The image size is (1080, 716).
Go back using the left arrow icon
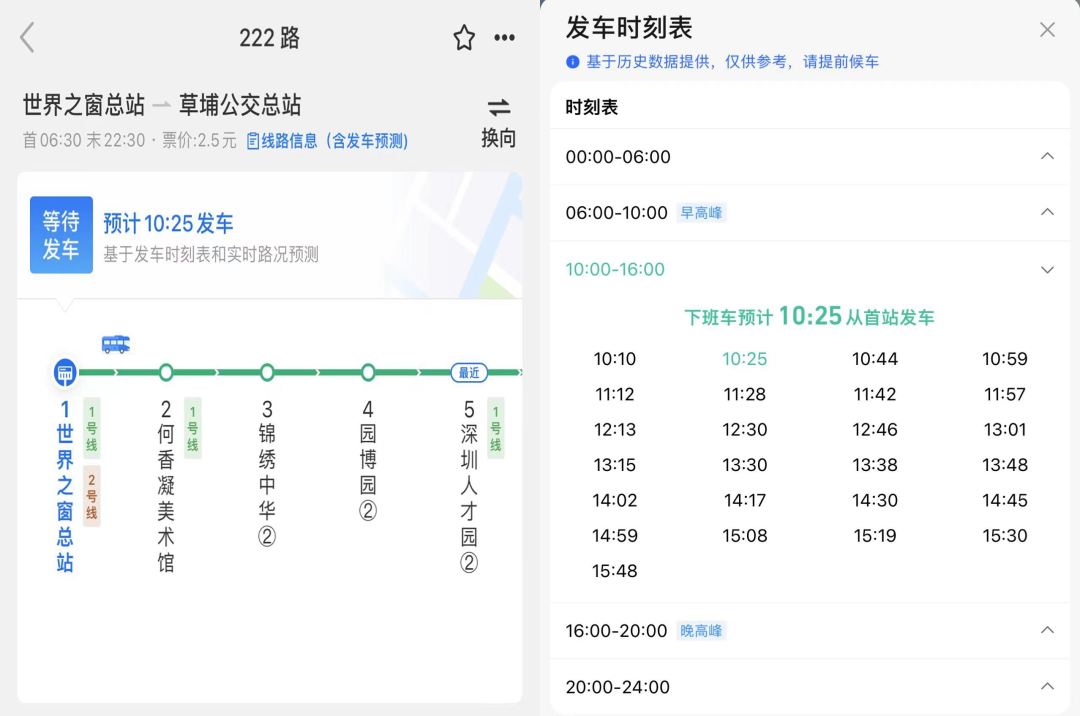point(28,37)
